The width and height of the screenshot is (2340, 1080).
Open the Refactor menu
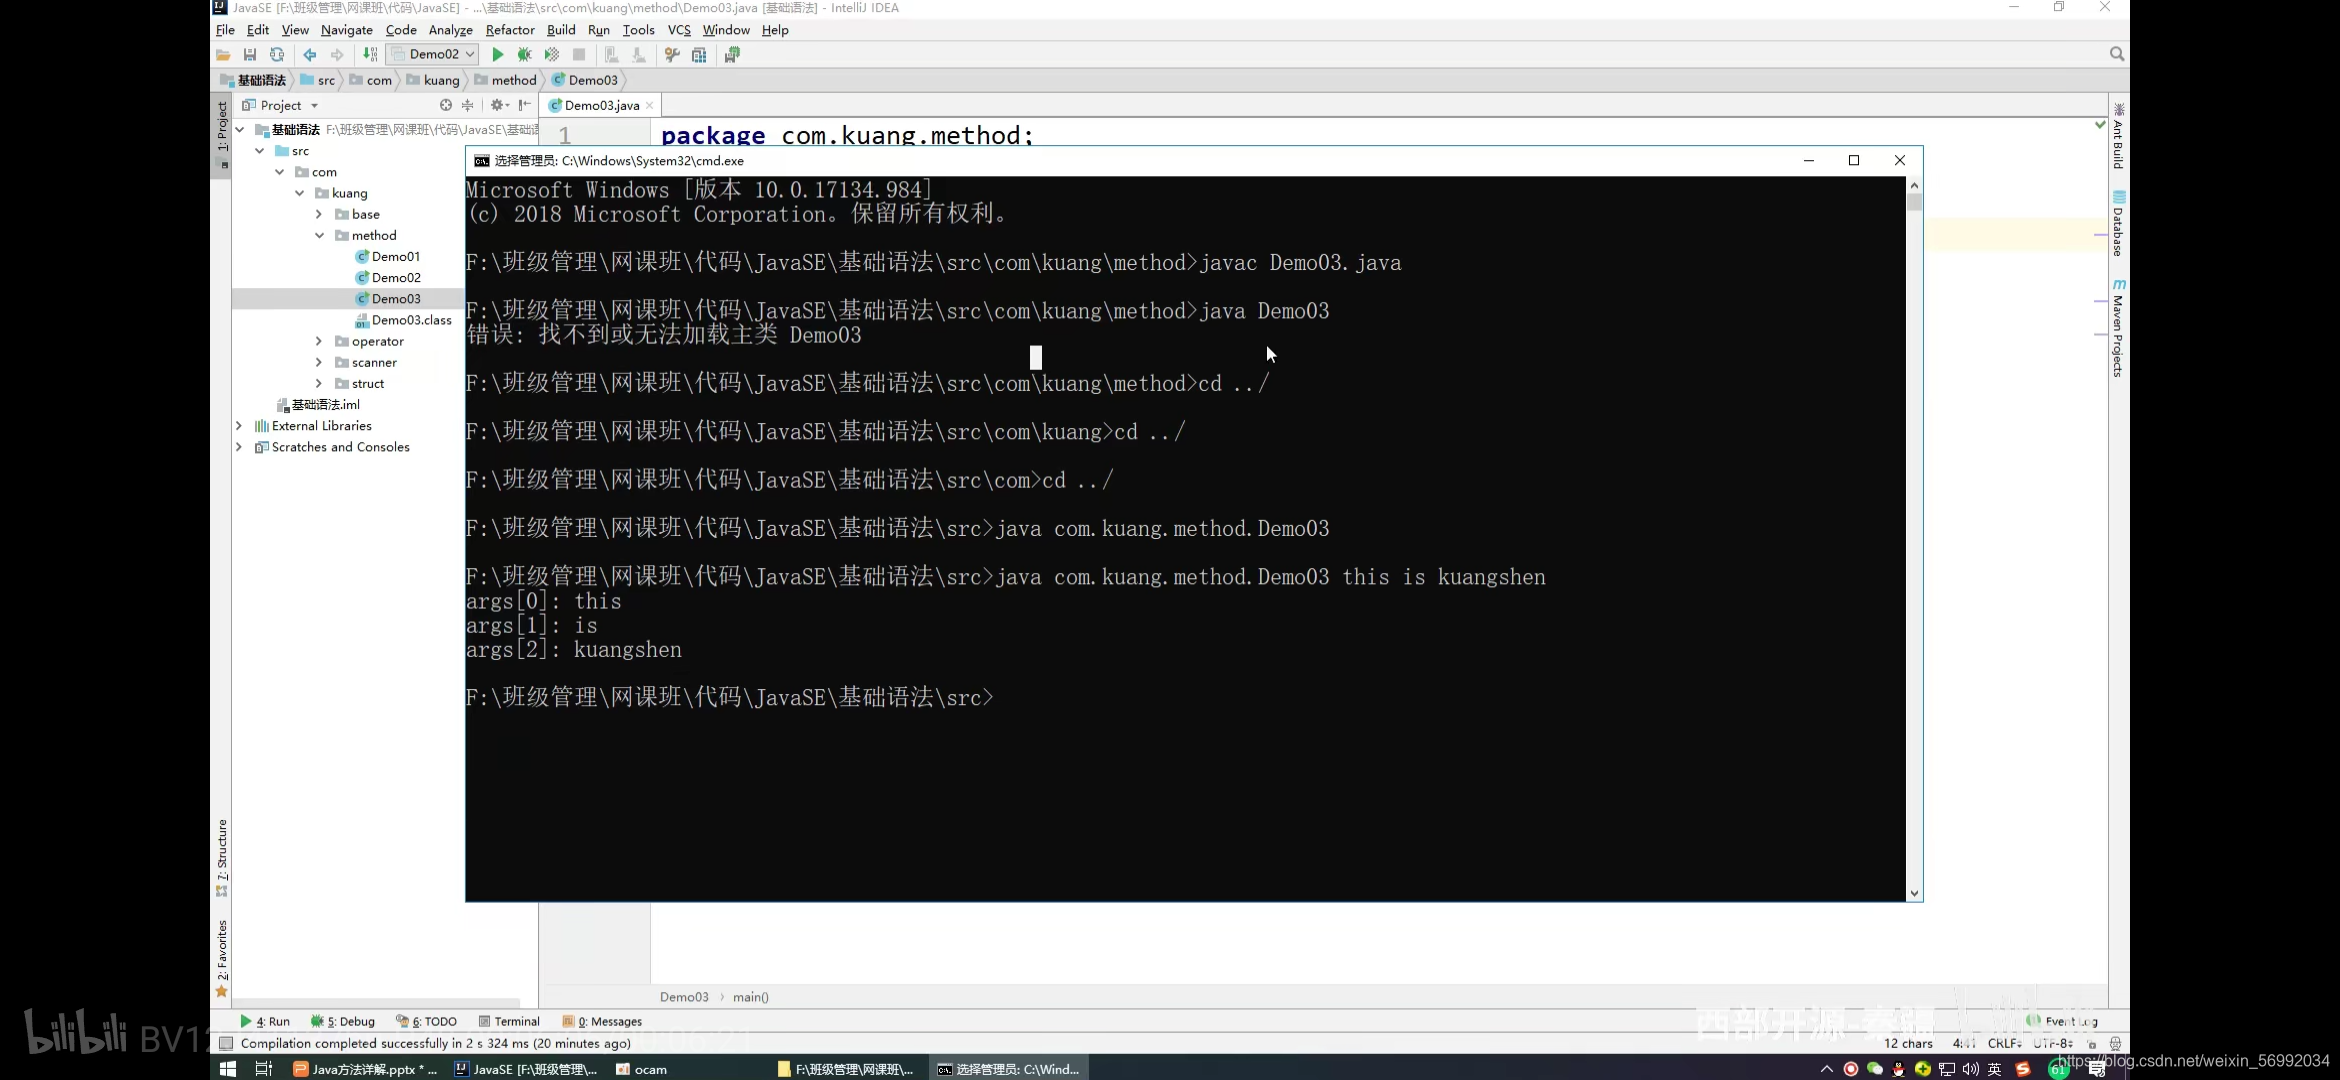510,30
